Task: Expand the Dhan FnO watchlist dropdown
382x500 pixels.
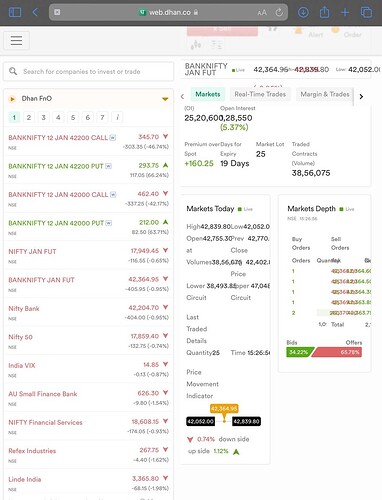Action: coord(165,99)
